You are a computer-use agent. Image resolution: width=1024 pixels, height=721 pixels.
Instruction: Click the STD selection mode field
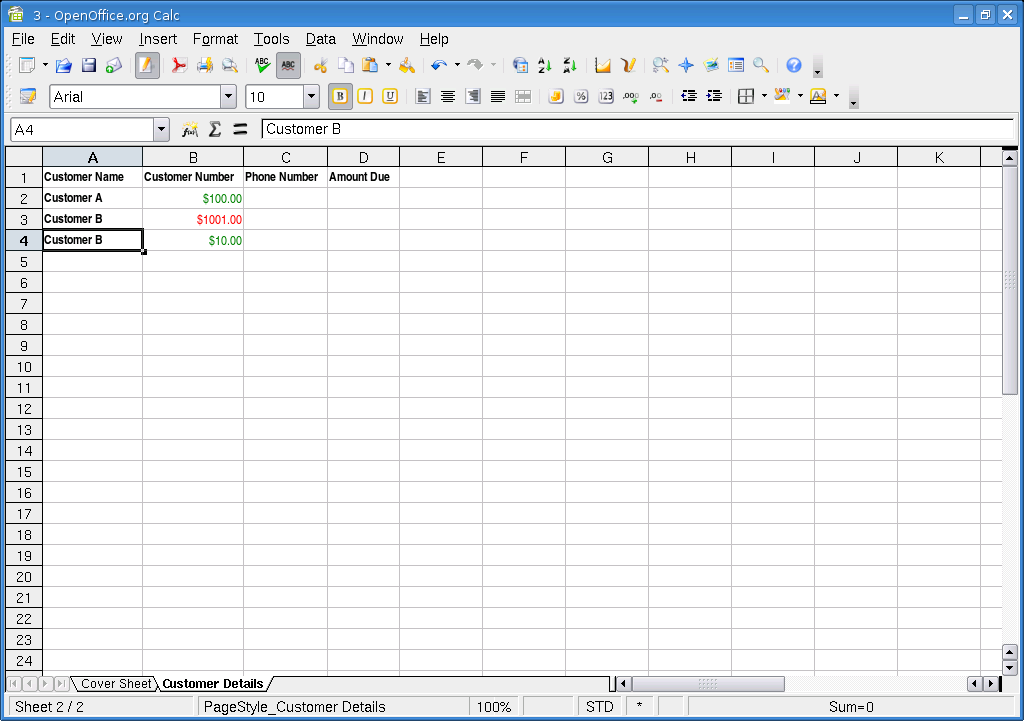click(599, 707)
